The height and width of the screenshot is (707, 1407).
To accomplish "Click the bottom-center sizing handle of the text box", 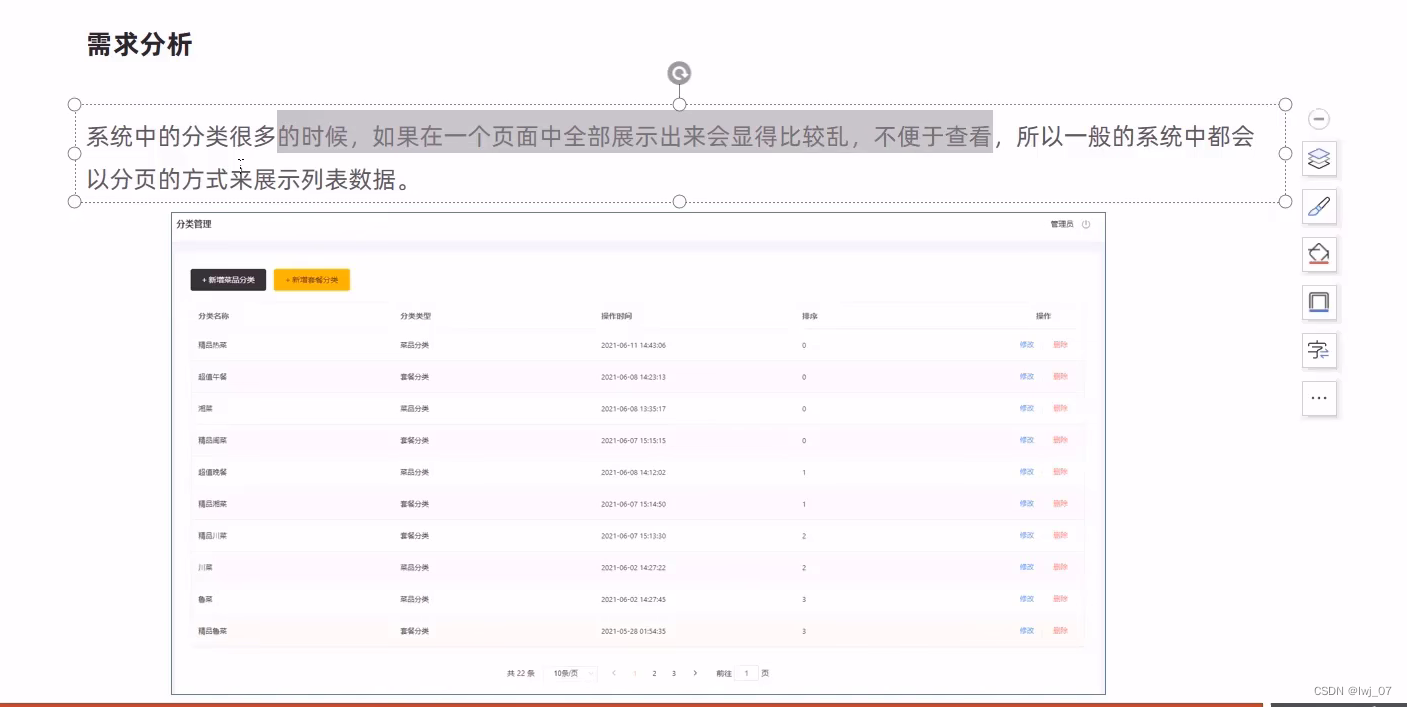I will [679, 201].
